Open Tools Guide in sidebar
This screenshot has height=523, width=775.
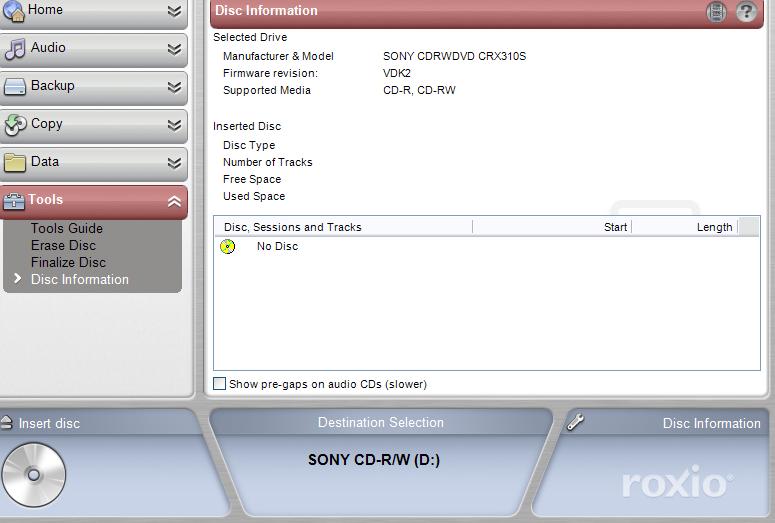[x=67, y=228]
